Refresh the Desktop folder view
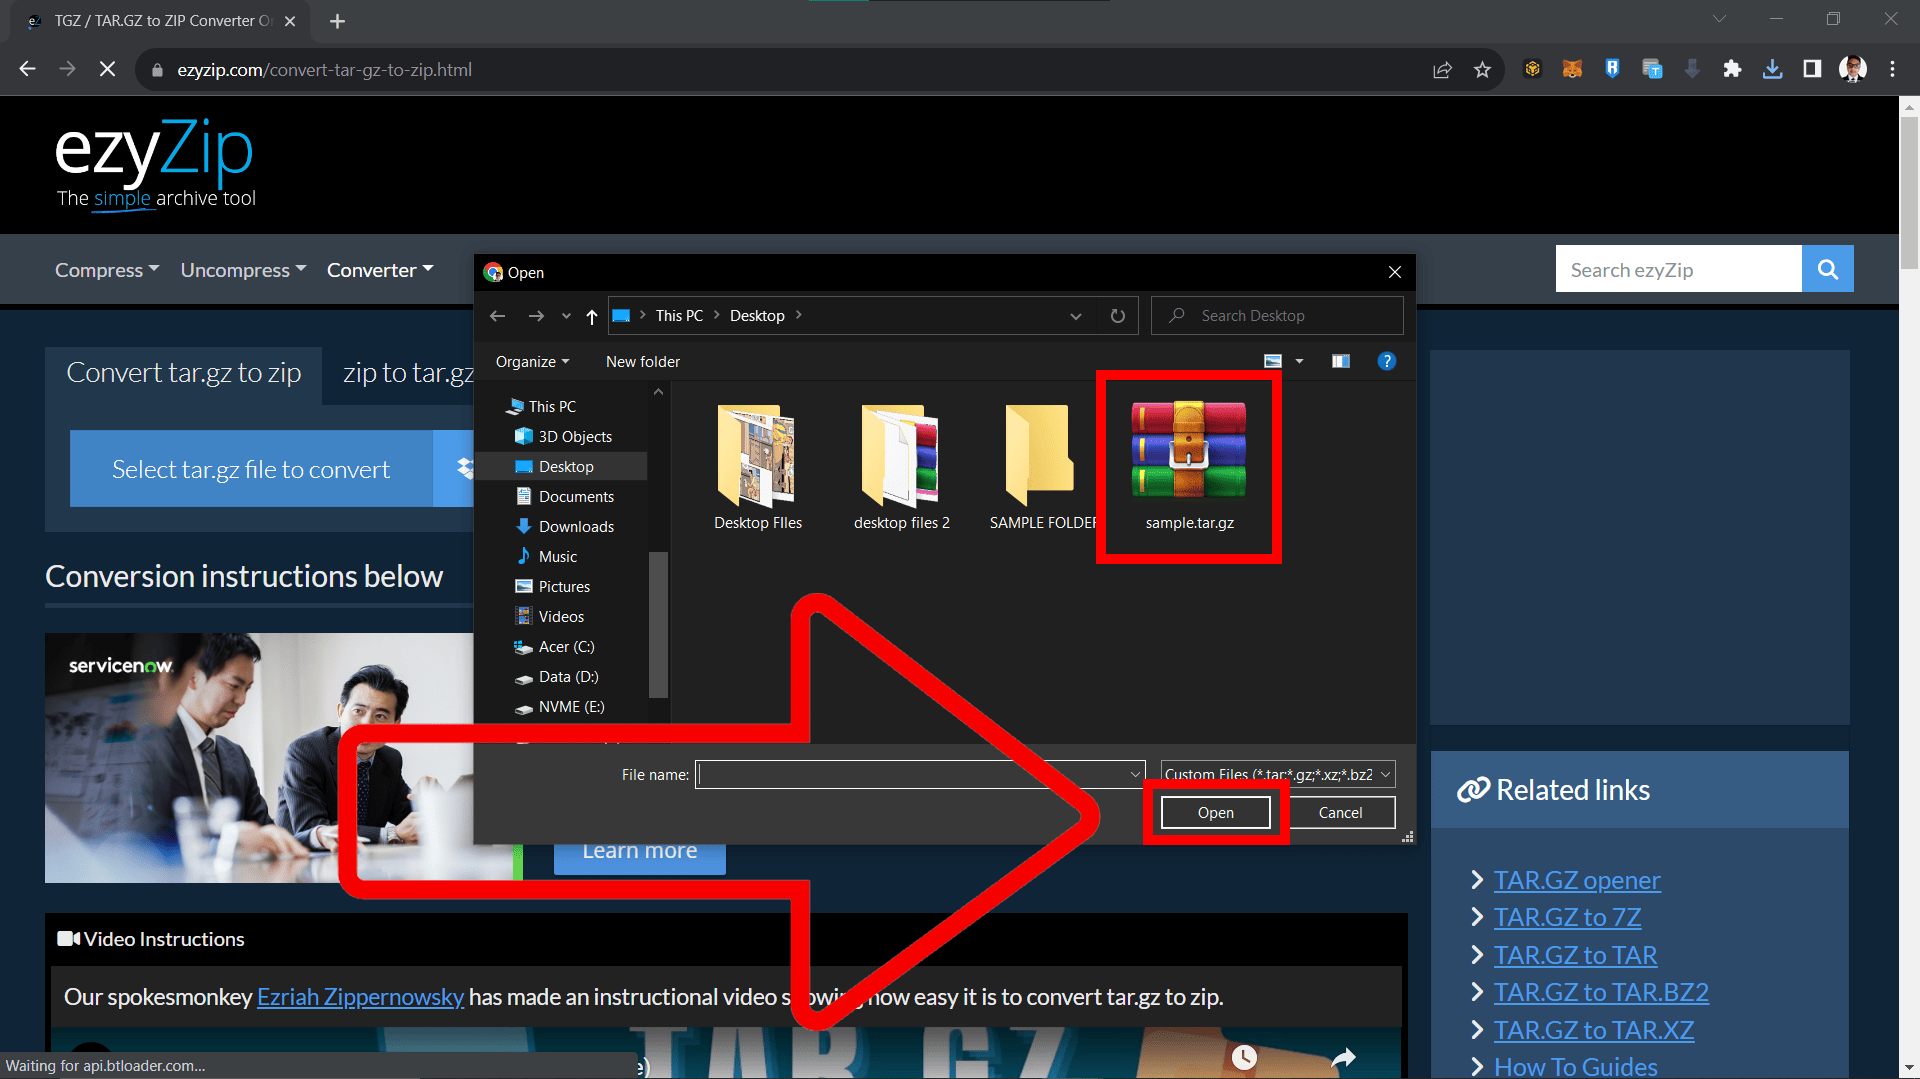This screenshot has height=1079, width=1920. 1117,315
